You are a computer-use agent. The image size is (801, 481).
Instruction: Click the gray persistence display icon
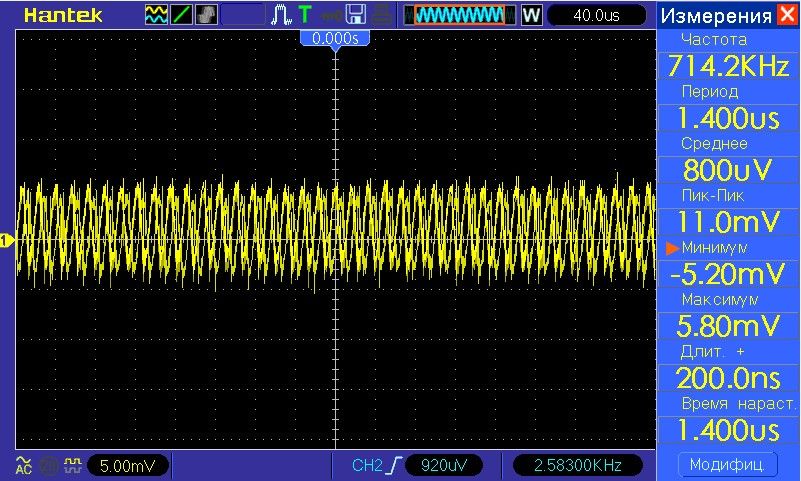coord(206,15)
